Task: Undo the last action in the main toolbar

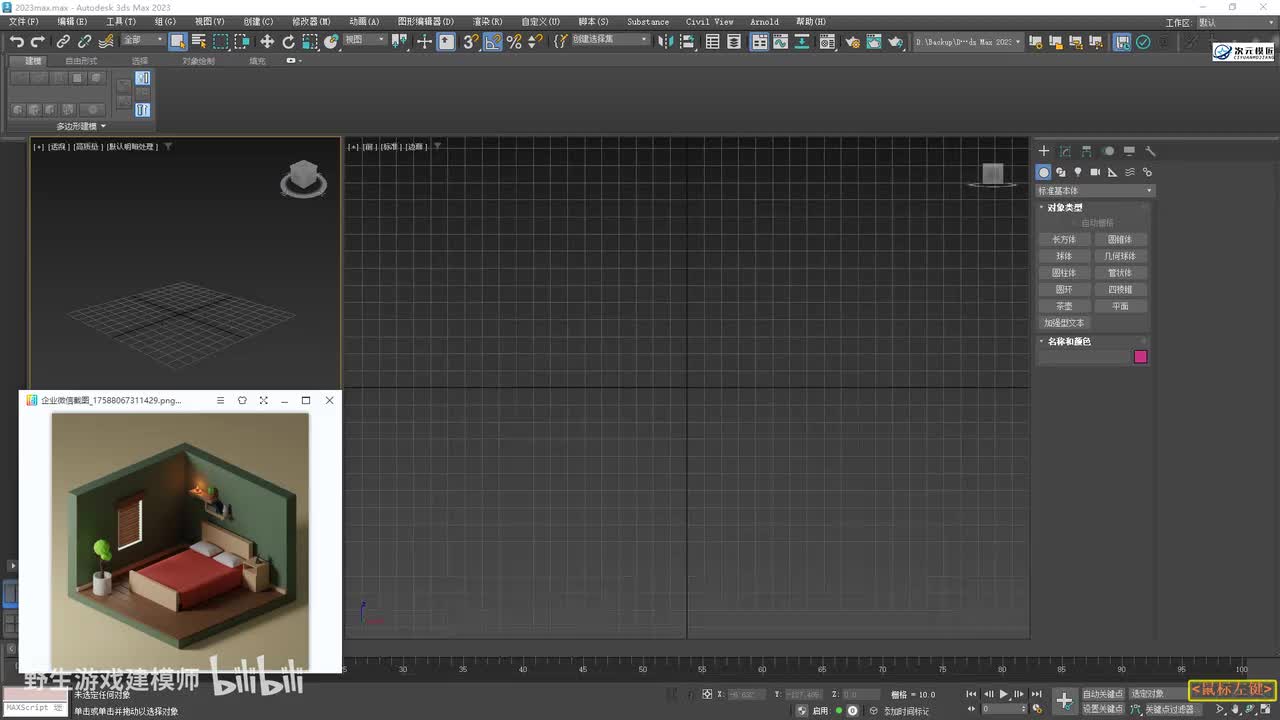Action: (x=16, y=41)
